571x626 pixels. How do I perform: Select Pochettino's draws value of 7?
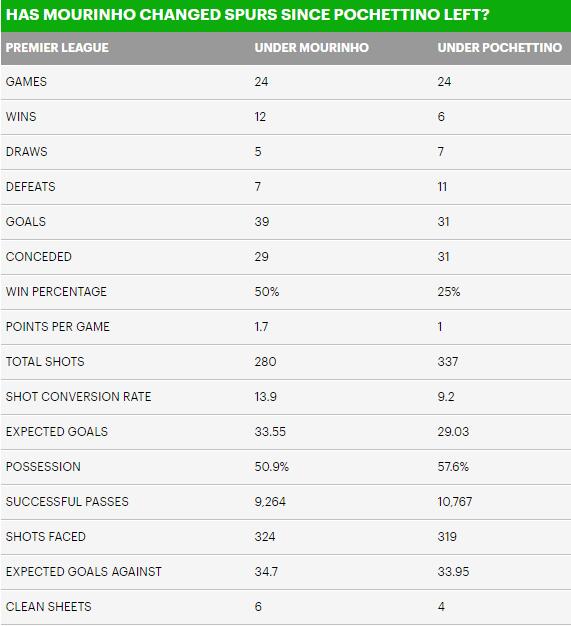[x=440, y=152]
